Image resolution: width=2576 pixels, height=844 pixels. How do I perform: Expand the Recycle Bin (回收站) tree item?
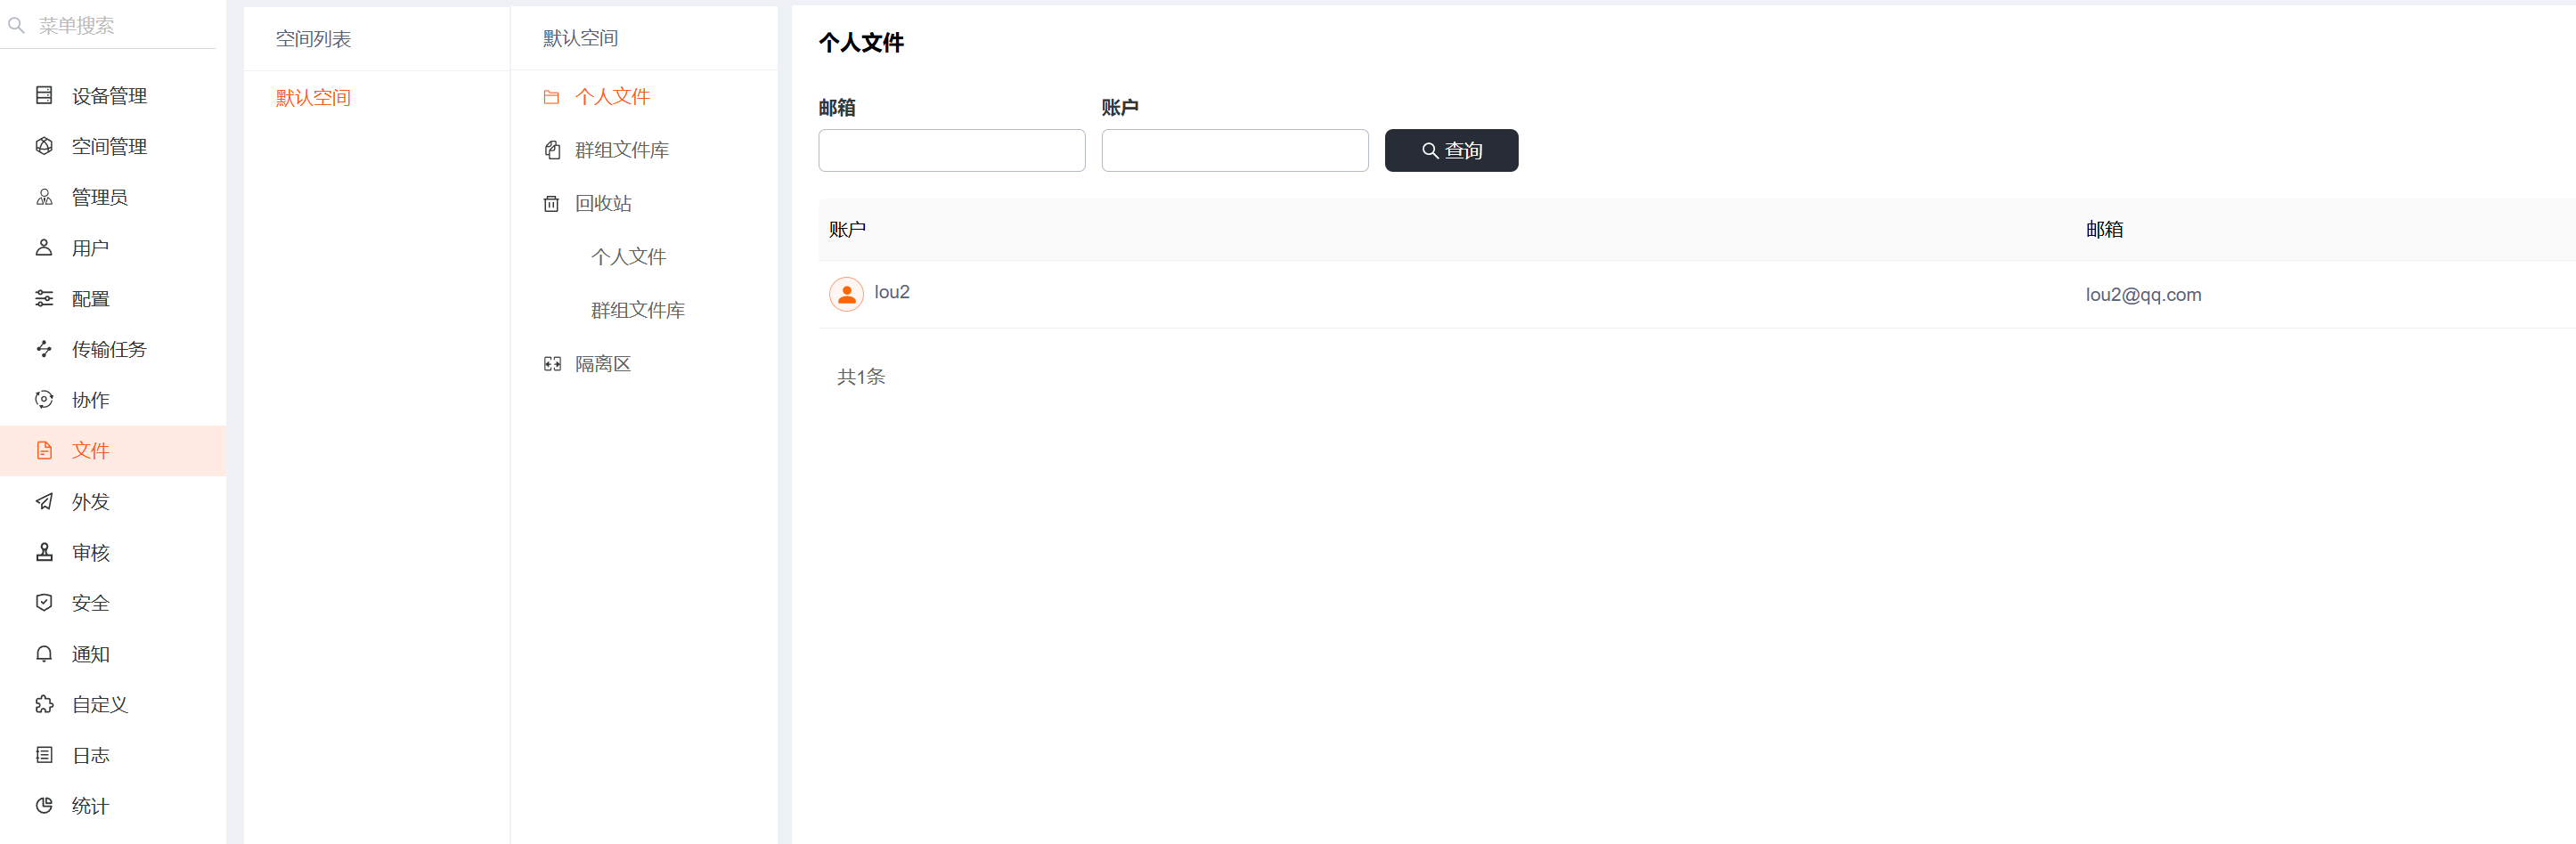603,204
